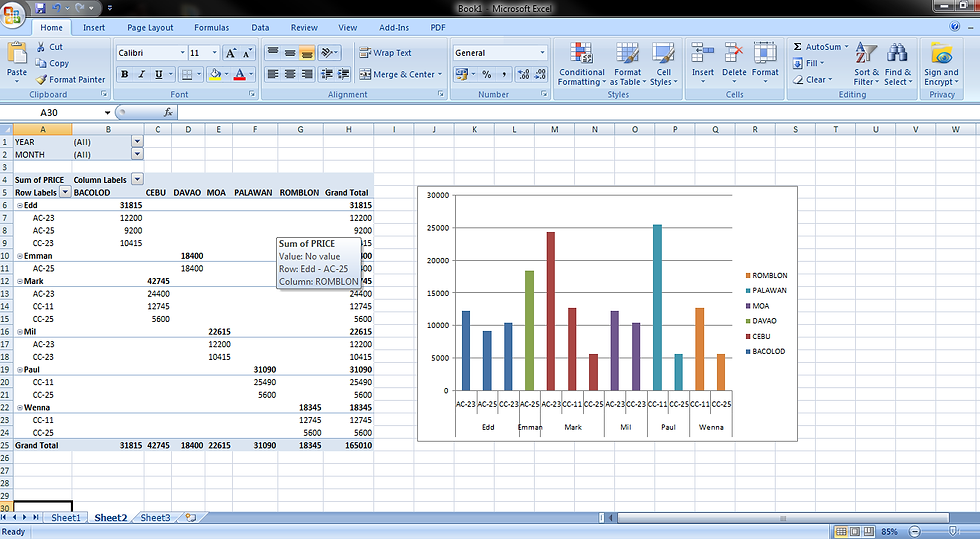Viewport: 980px width, 539px height.
Task: Open MONTH filter dropdown in B2
Action: coord(137,154)
